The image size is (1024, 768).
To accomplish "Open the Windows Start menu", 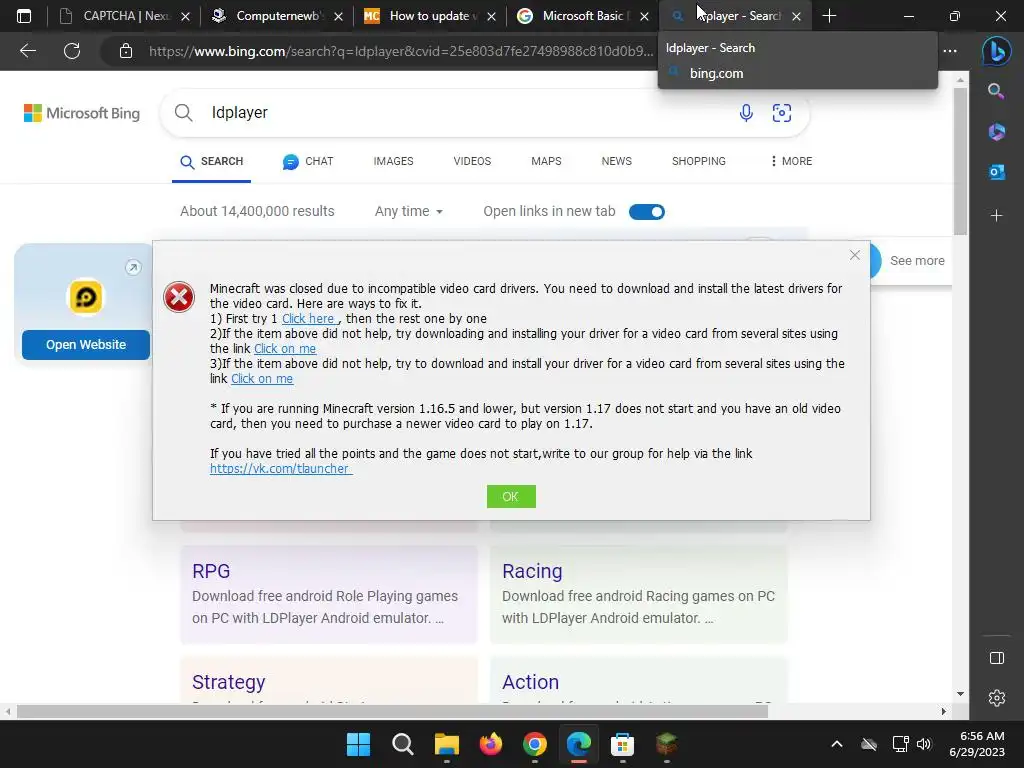I will (358, 744).
